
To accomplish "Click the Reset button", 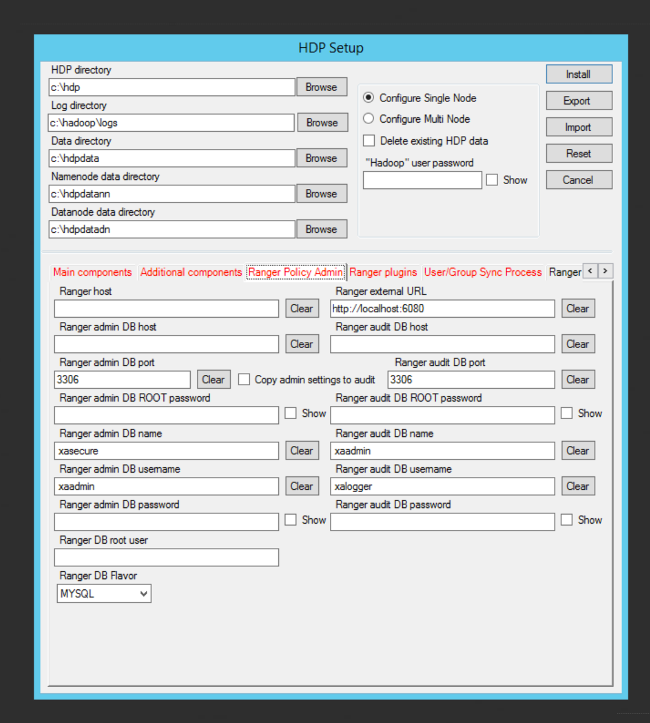I will (578, 154).
